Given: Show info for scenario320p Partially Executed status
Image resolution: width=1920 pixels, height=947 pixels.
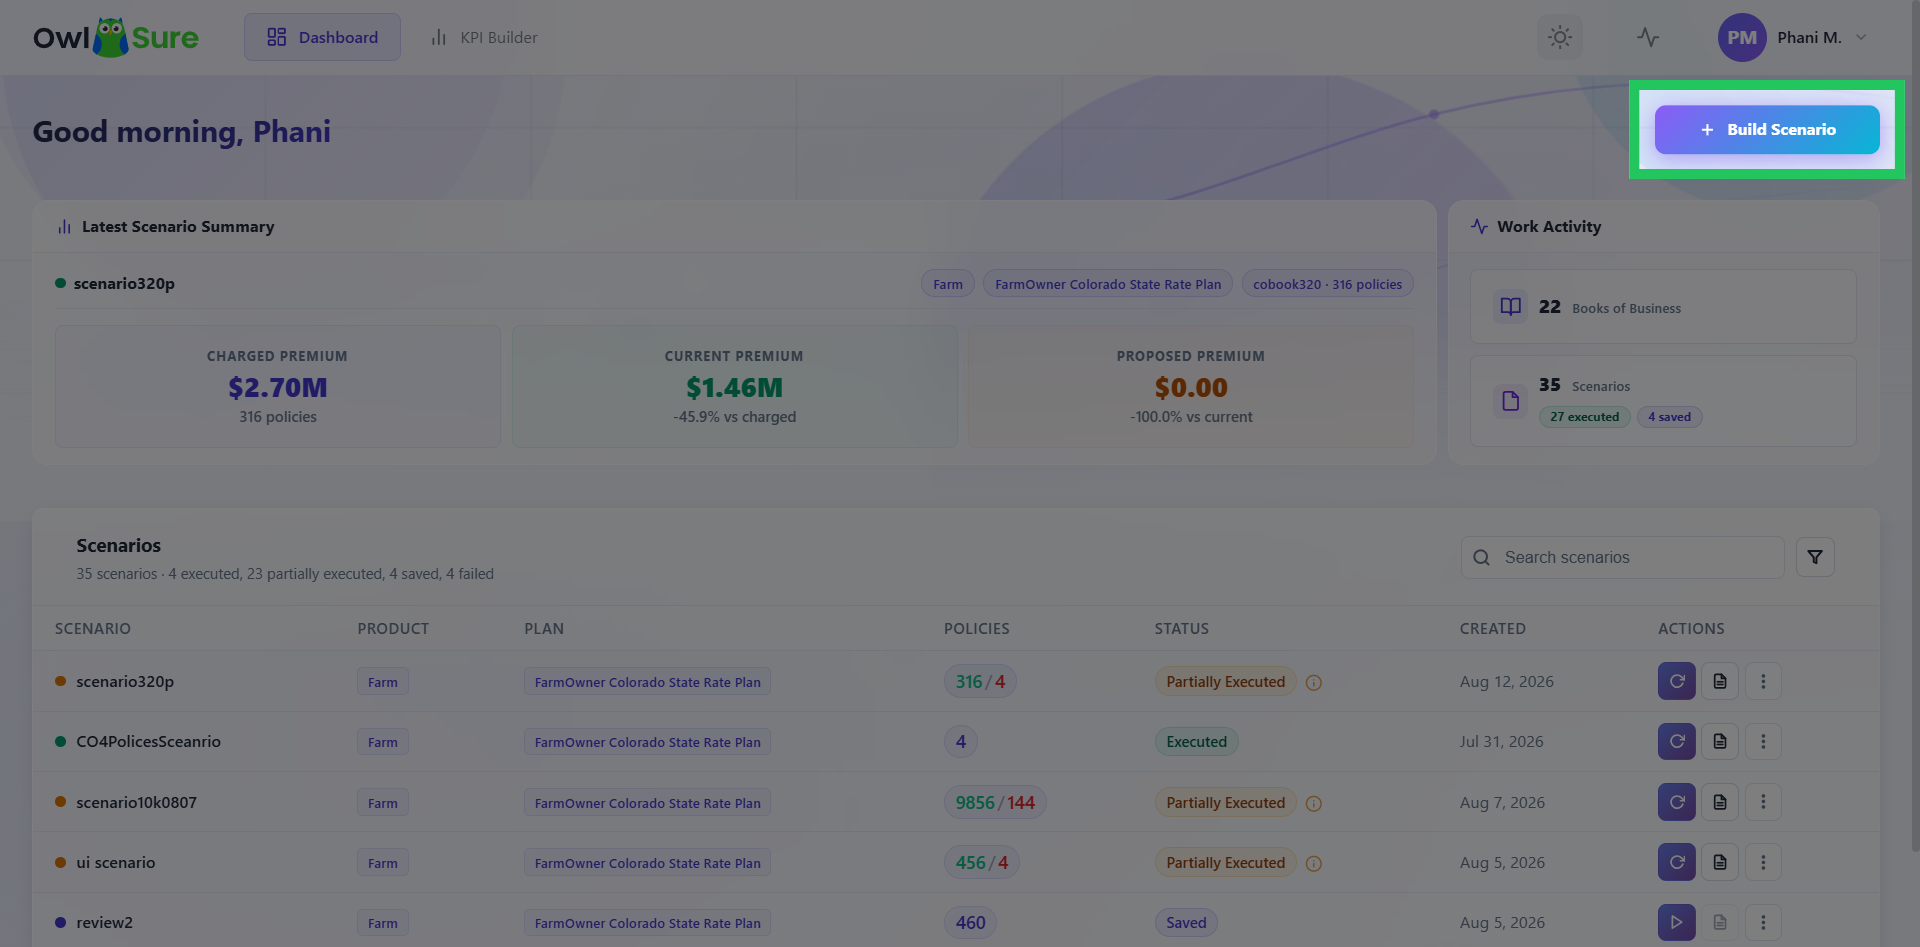Looking at the screenshot, I should tap(1314, 682).
